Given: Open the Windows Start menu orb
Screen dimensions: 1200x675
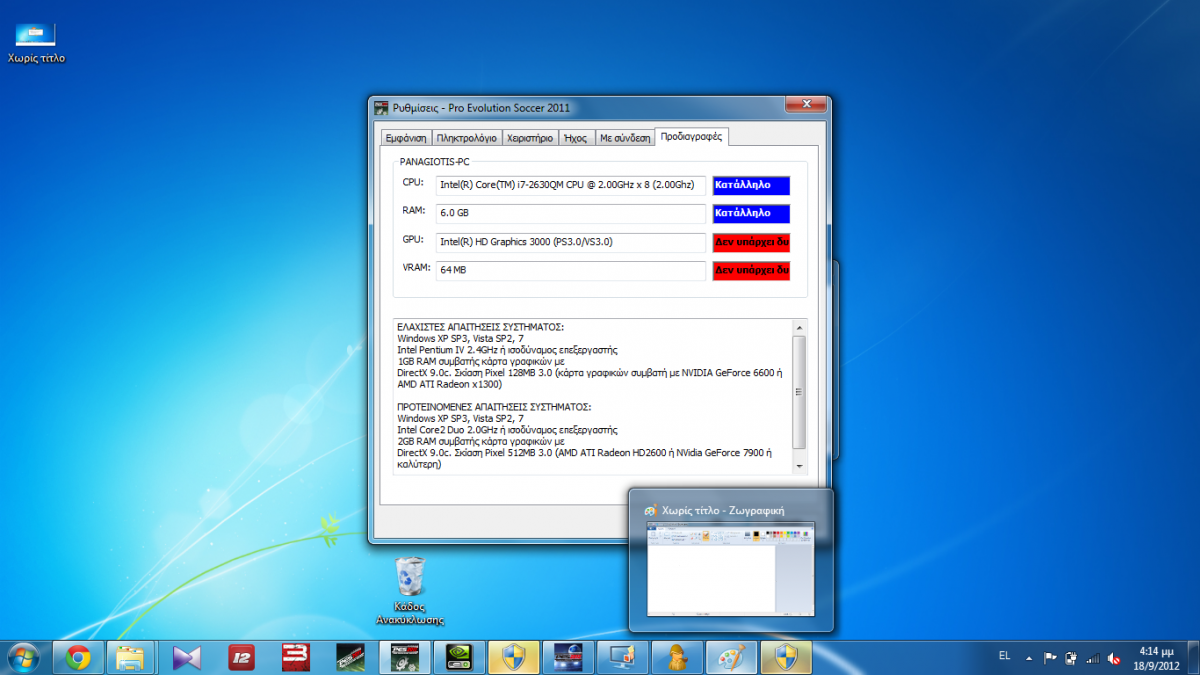Looking at the screenshot, I should point(22,657).
